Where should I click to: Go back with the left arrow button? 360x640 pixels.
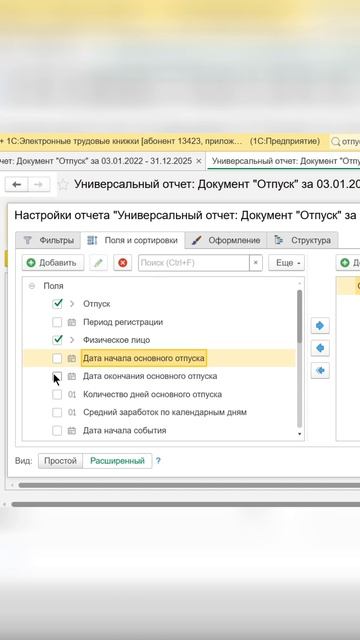click(x=17, y=184)
